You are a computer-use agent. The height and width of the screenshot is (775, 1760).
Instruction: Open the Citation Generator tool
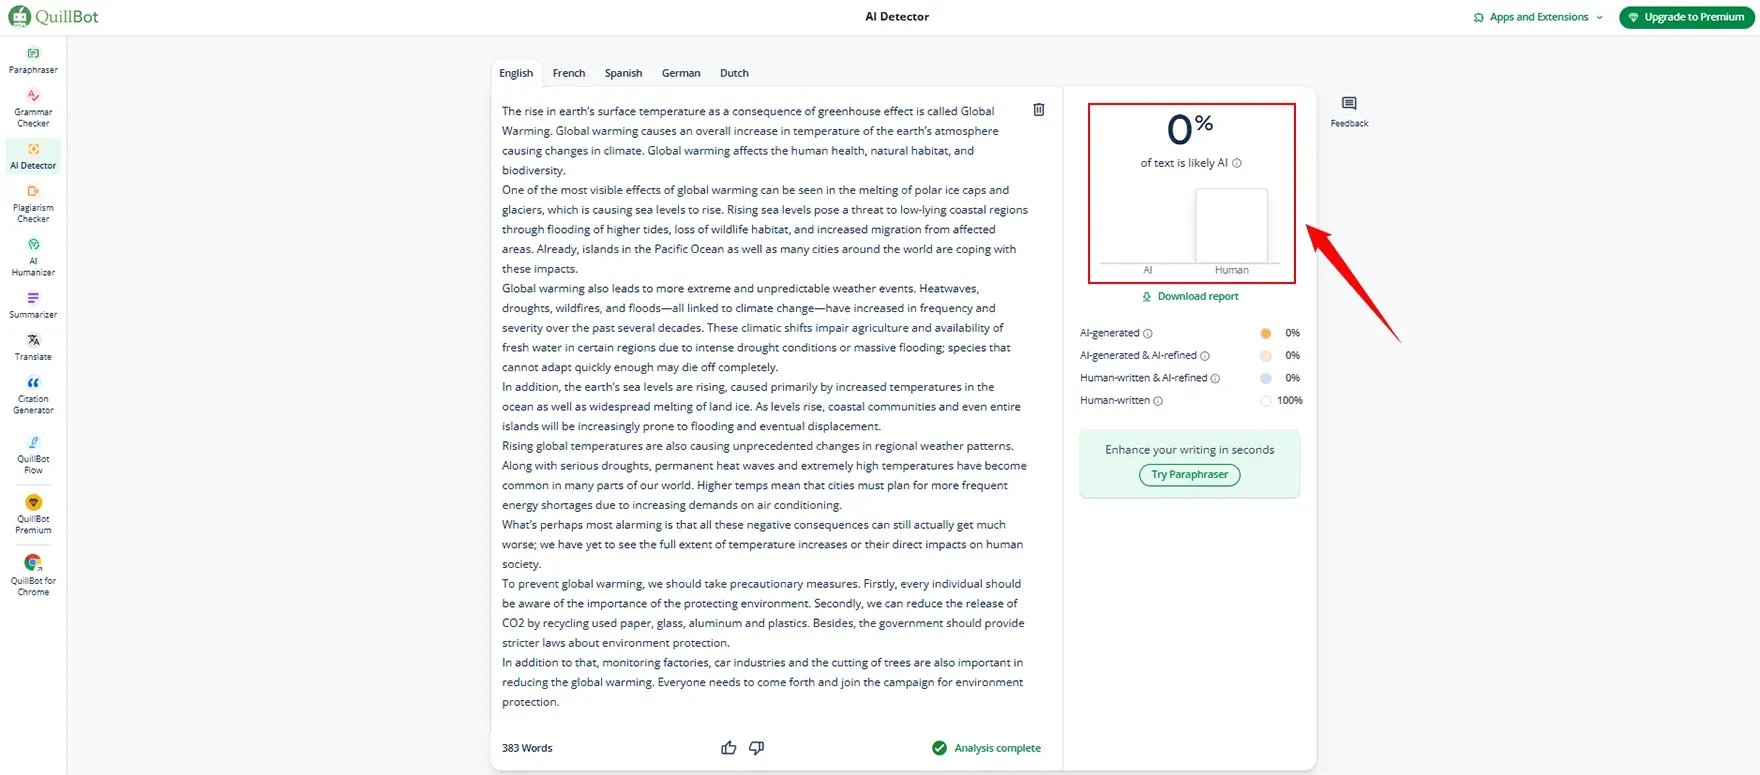pyautogui.click(x=33, y=395)
